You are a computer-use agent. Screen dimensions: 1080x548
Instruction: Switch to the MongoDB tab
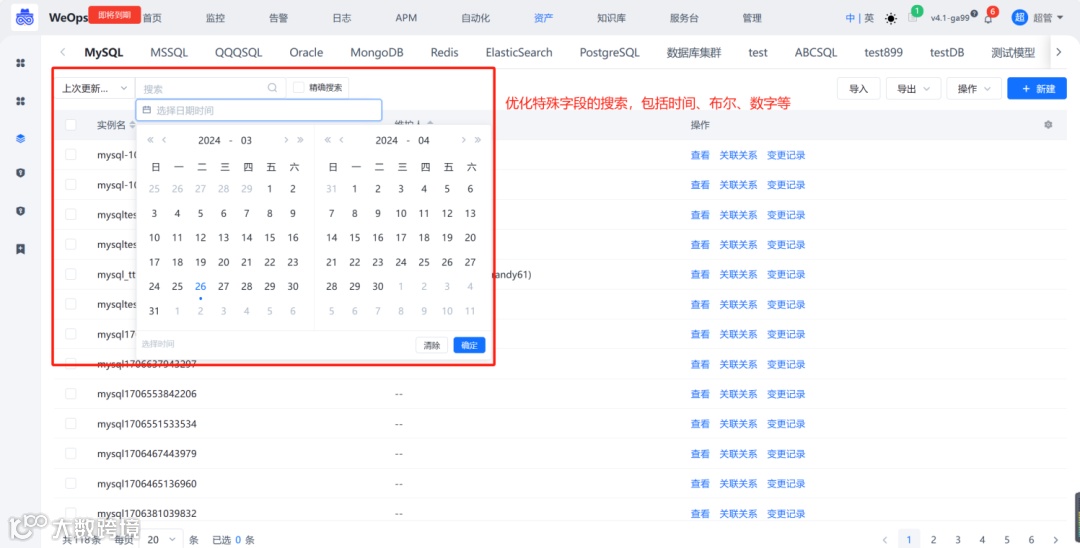coord(377,52)
